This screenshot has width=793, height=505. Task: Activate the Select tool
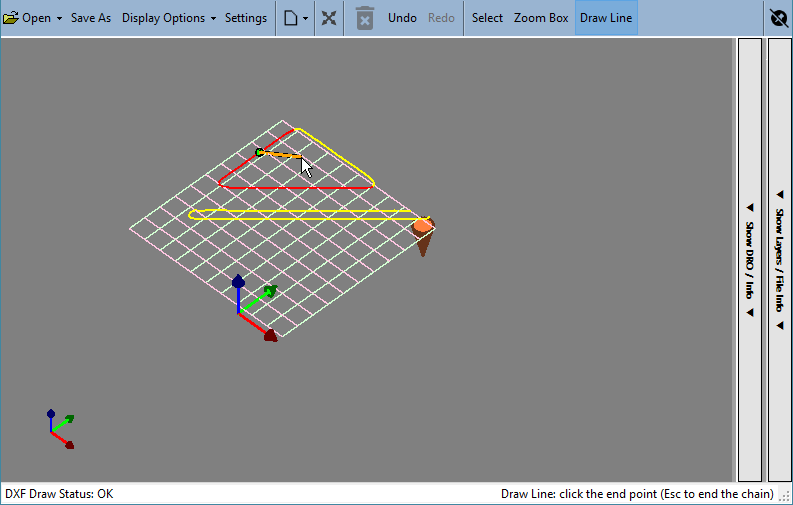click(487, 18)
